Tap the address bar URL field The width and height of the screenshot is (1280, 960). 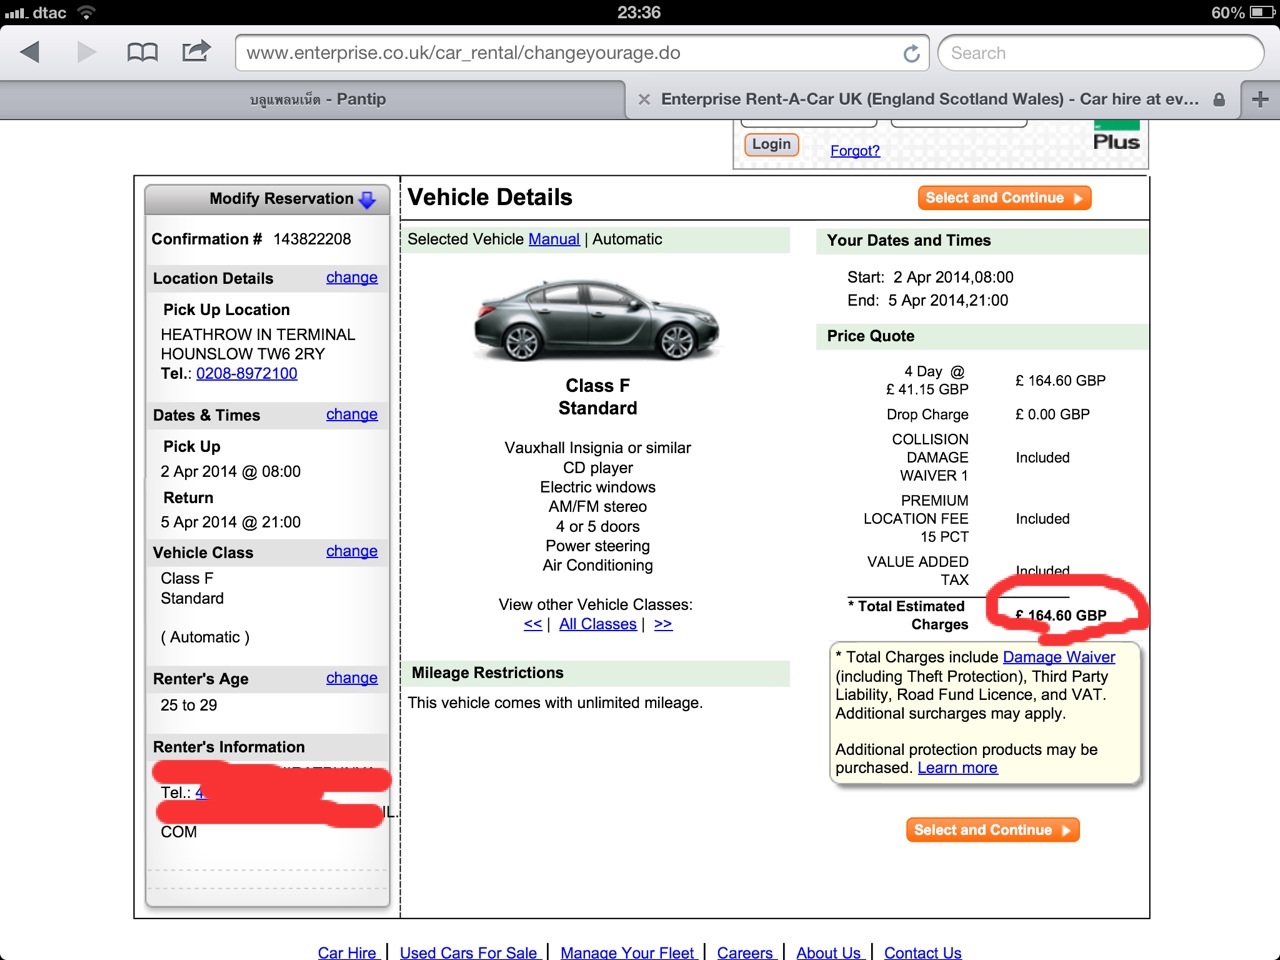click(582, 53)
